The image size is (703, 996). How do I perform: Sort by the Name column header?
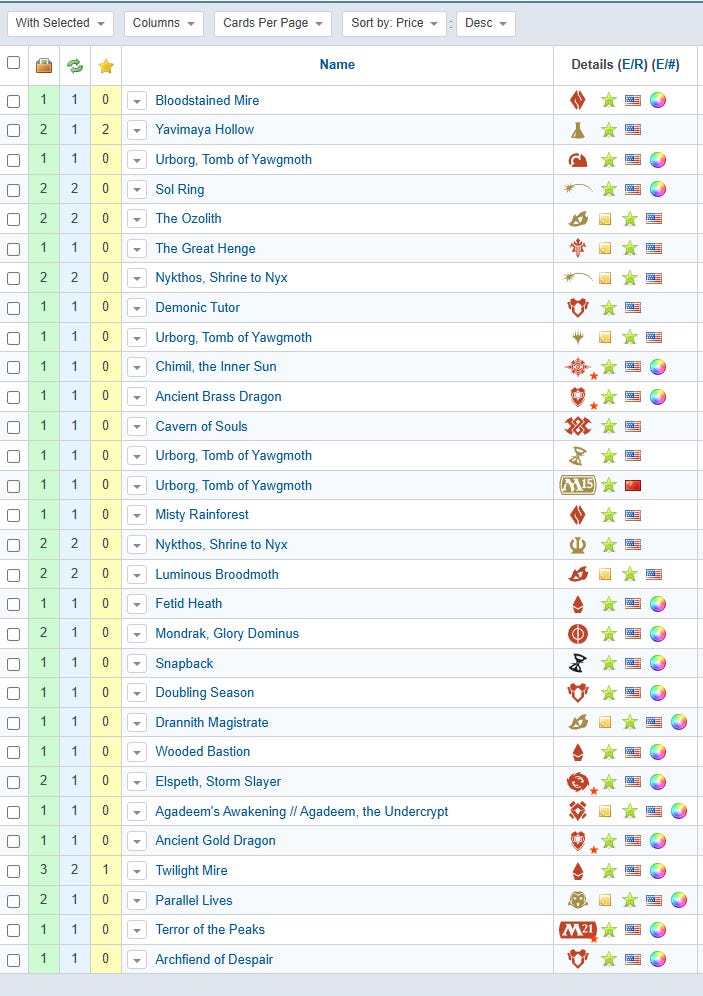pyautogui.click(x=337, y=64)
